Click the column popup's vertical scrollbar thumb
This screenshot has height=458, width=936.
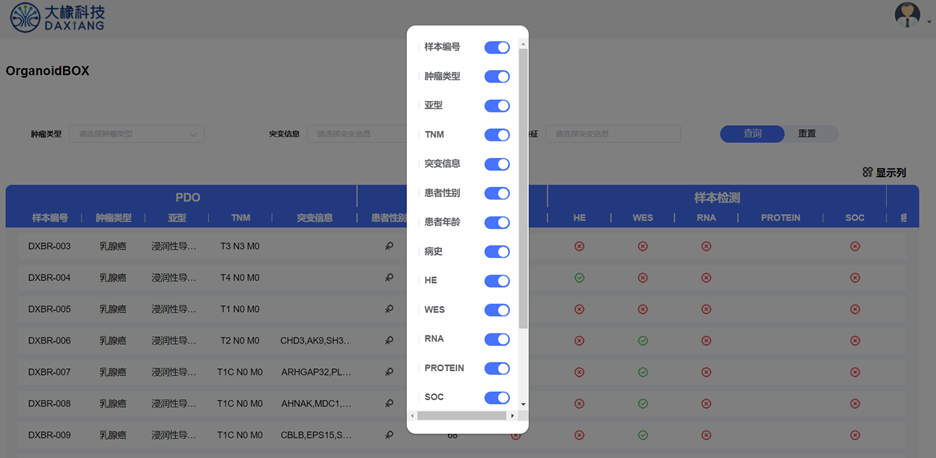[x=524, y=188]
